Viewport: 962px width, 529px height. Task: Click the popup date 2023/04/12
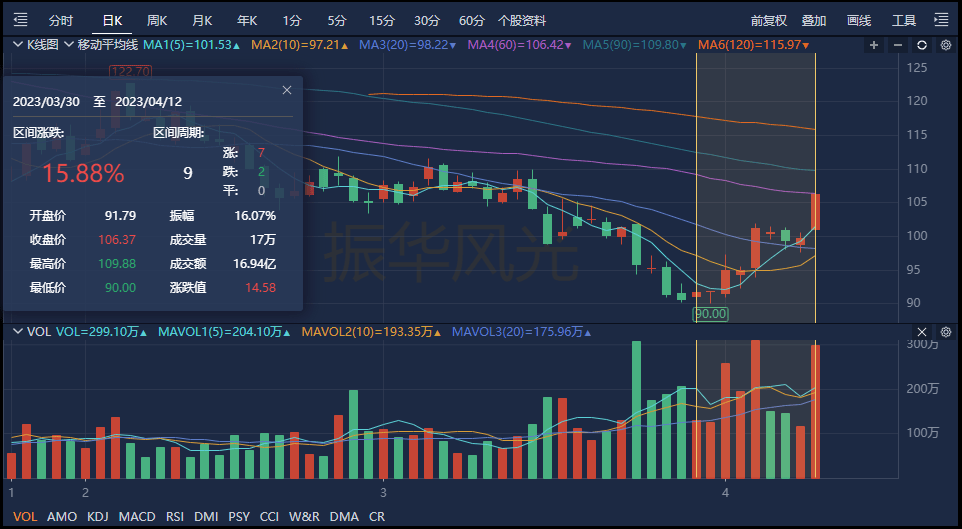148,102
